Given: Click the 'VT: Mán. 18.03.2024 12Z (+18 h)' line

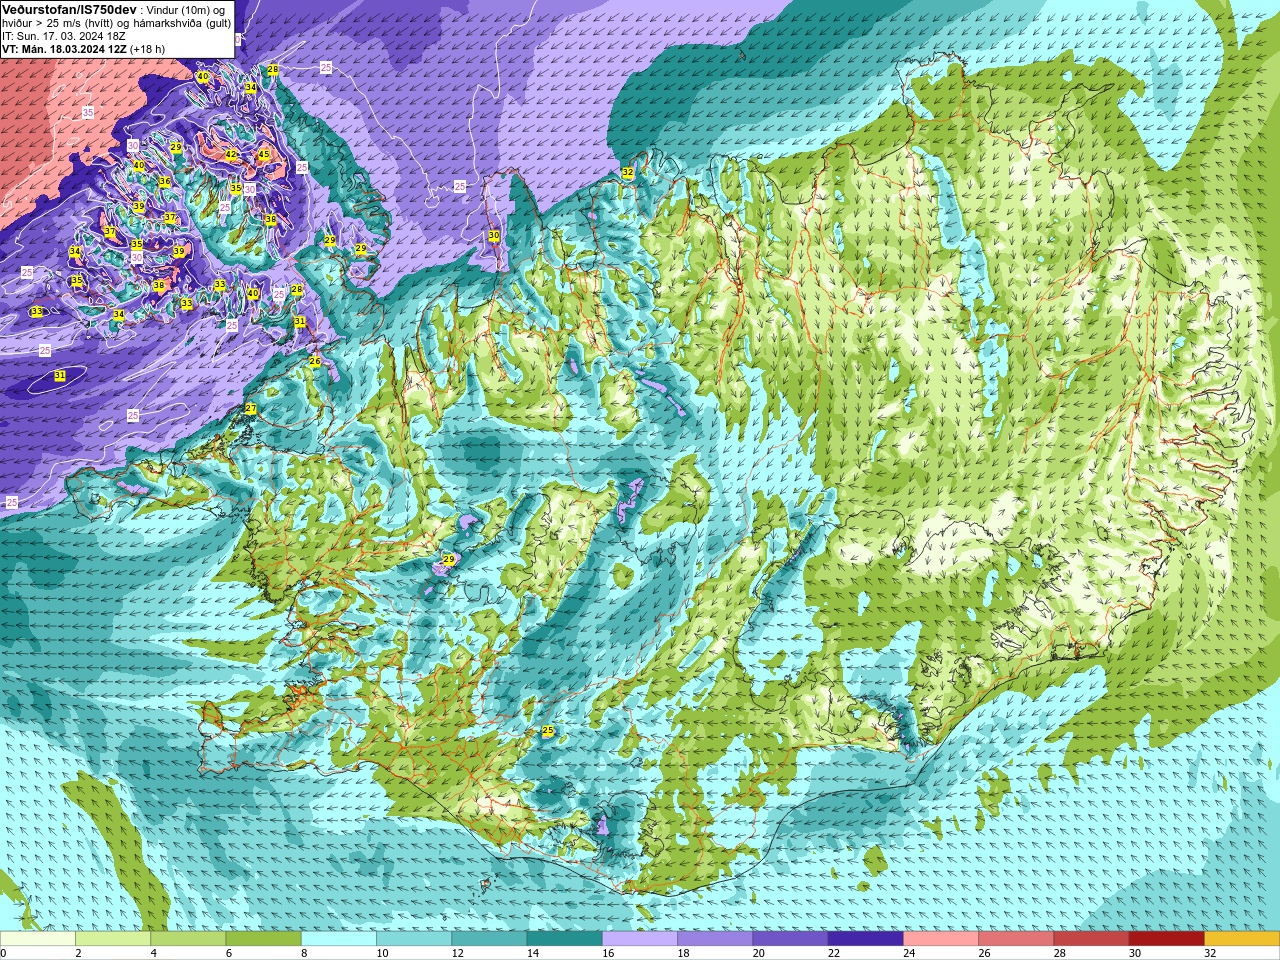Looking at the screenshot, I should click(84, 48).
